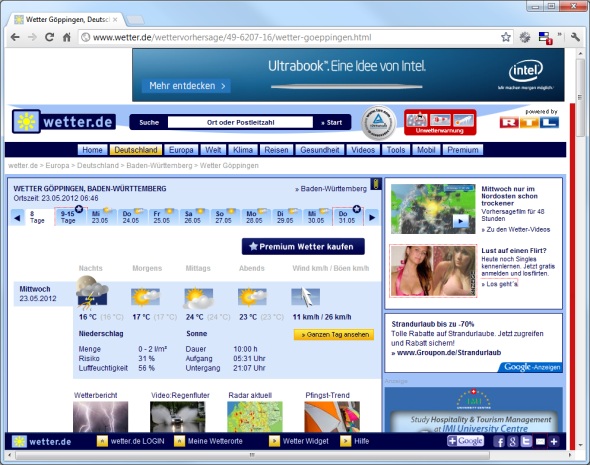
Task: Open a new browser tab
Action: click(135, 19)
